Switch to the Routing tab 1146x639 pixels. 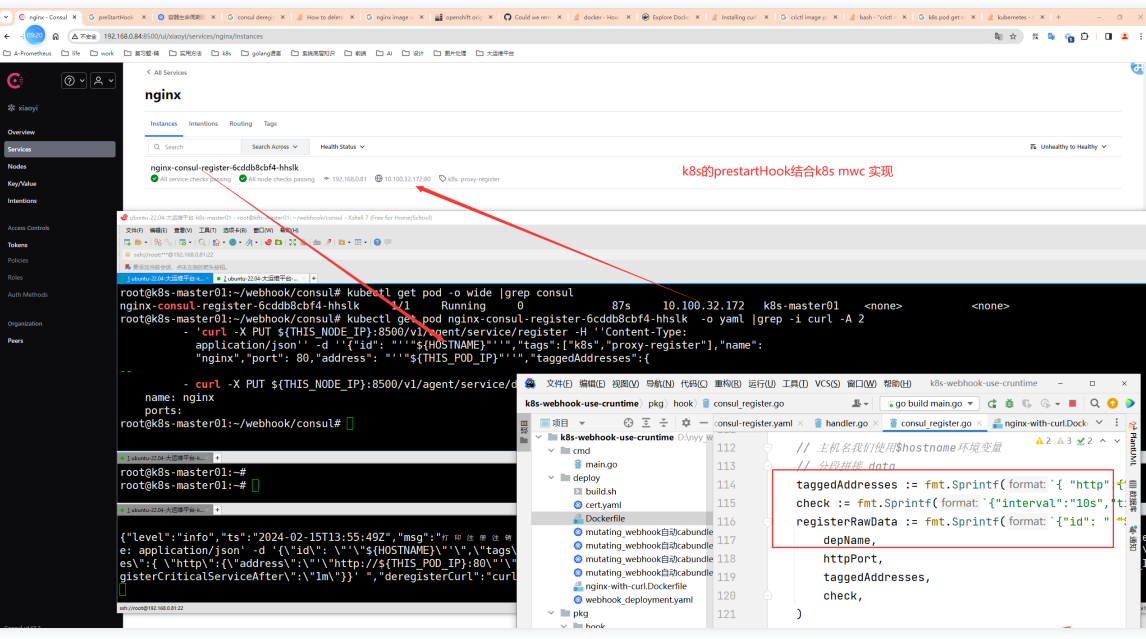point(240,124)
